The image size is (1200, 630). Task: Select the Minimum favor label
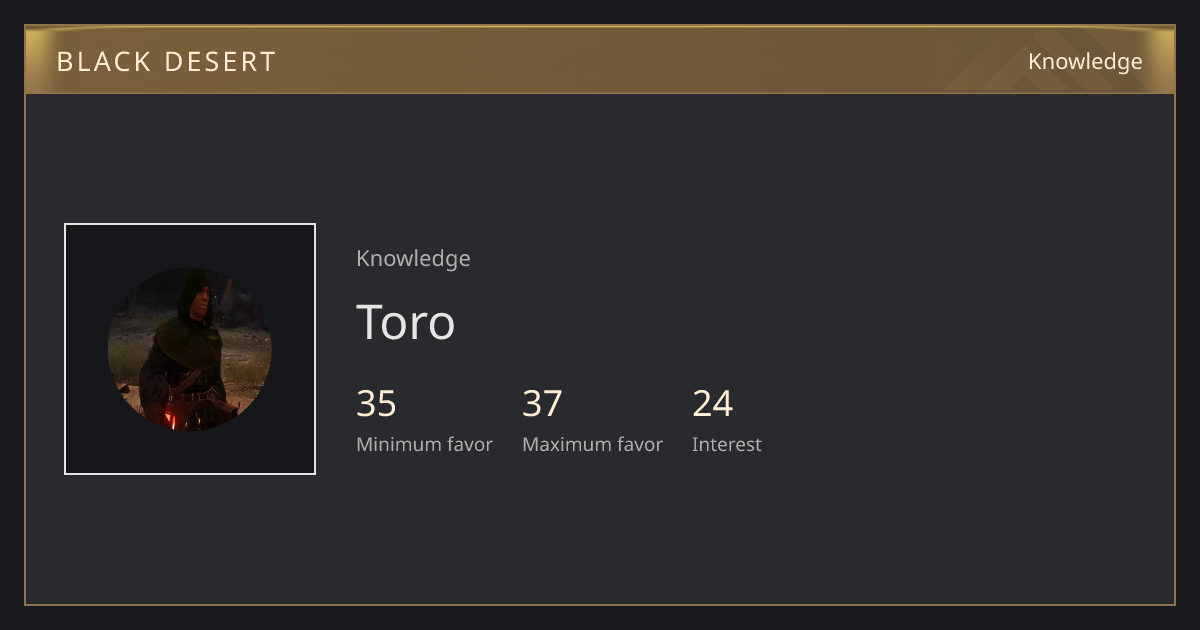(x=424, y=445)
